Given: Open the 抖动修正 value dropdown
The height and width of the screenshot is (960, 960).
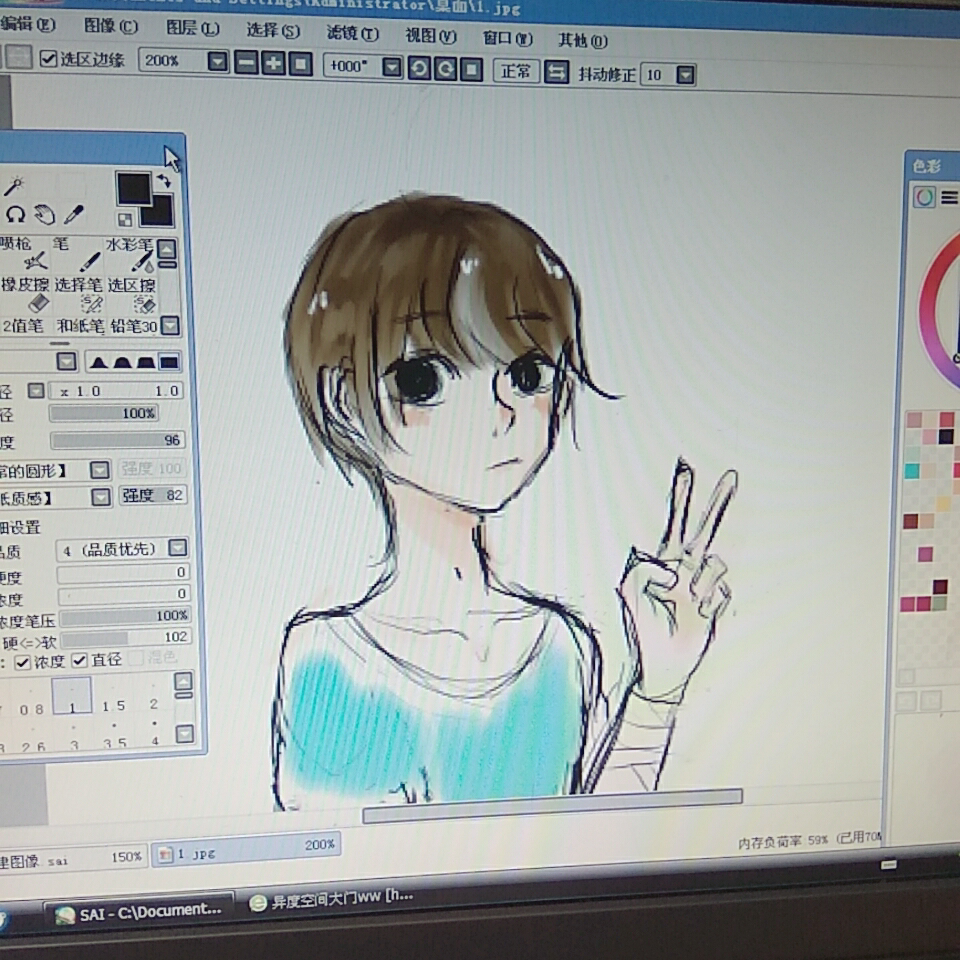Looking at the screenshot, I should tap(686, 75).
